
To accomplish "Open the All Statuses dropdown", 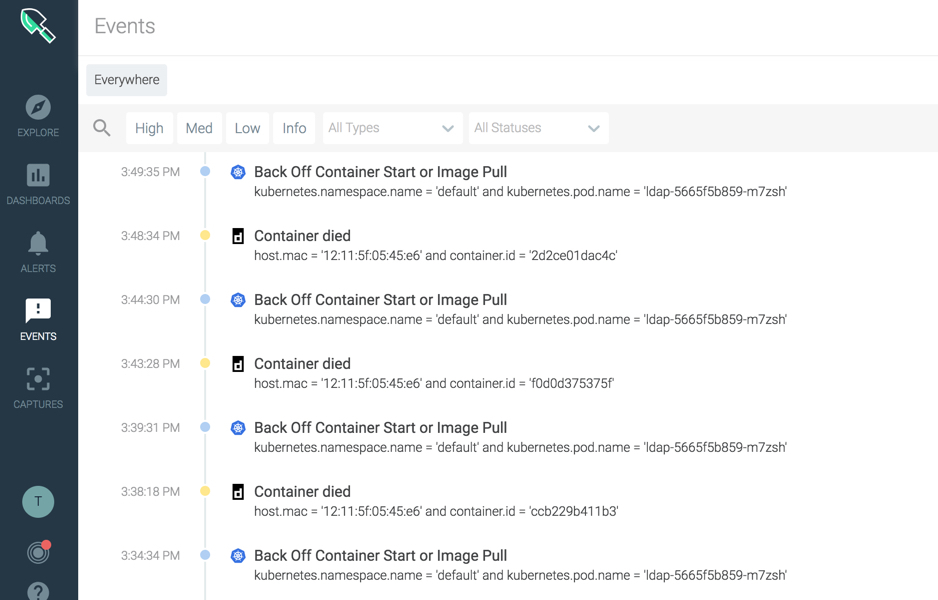I will 538,128.
